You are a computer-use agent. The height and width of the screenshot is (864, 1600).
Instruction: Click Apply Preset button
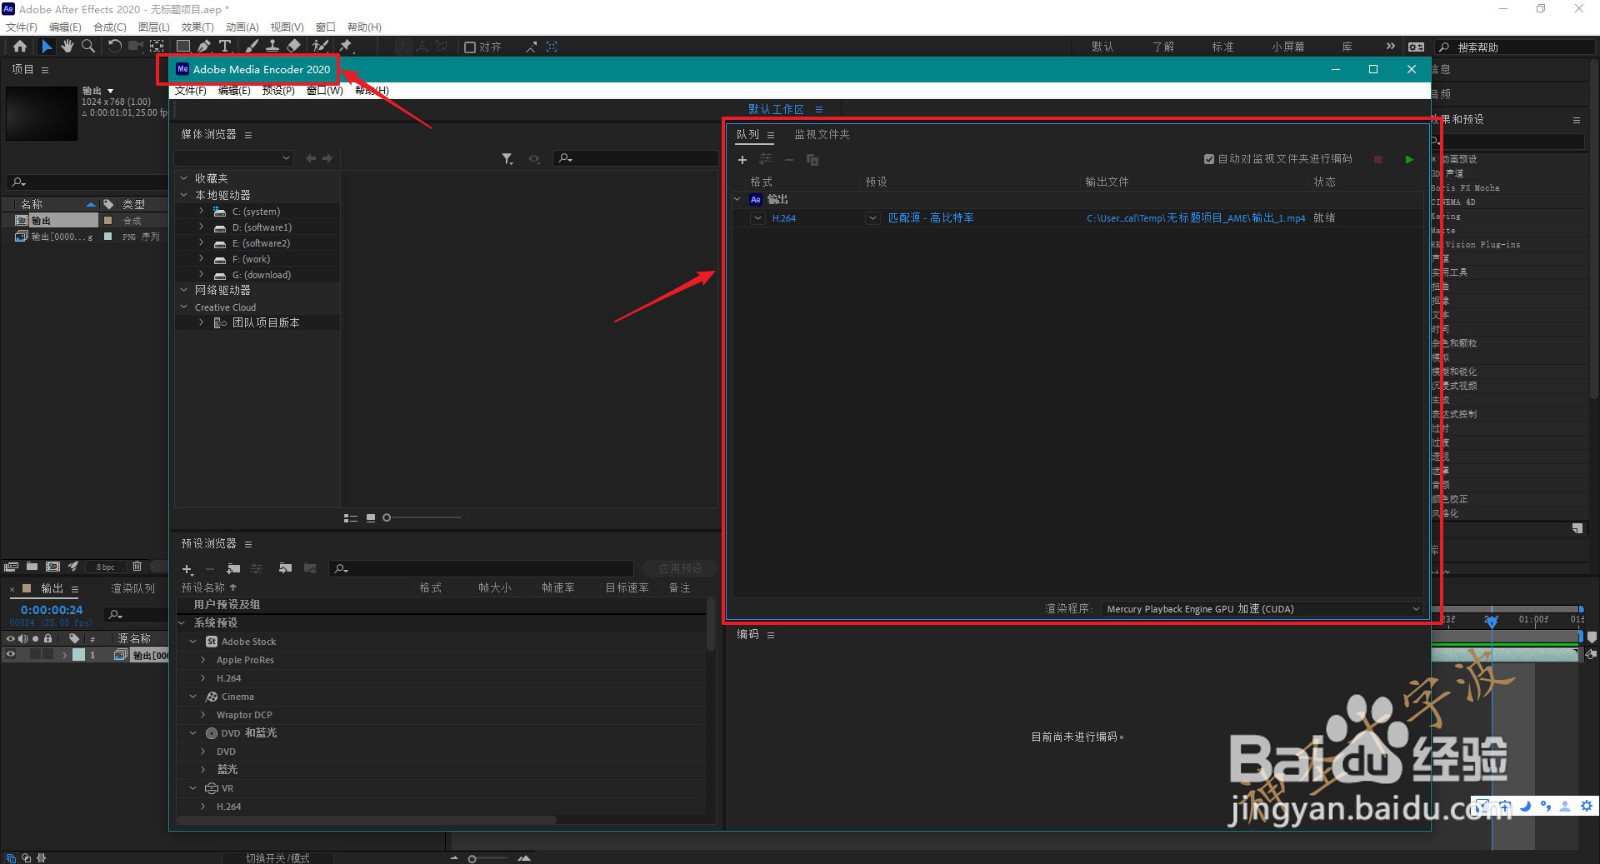click(x=680, y=568)
